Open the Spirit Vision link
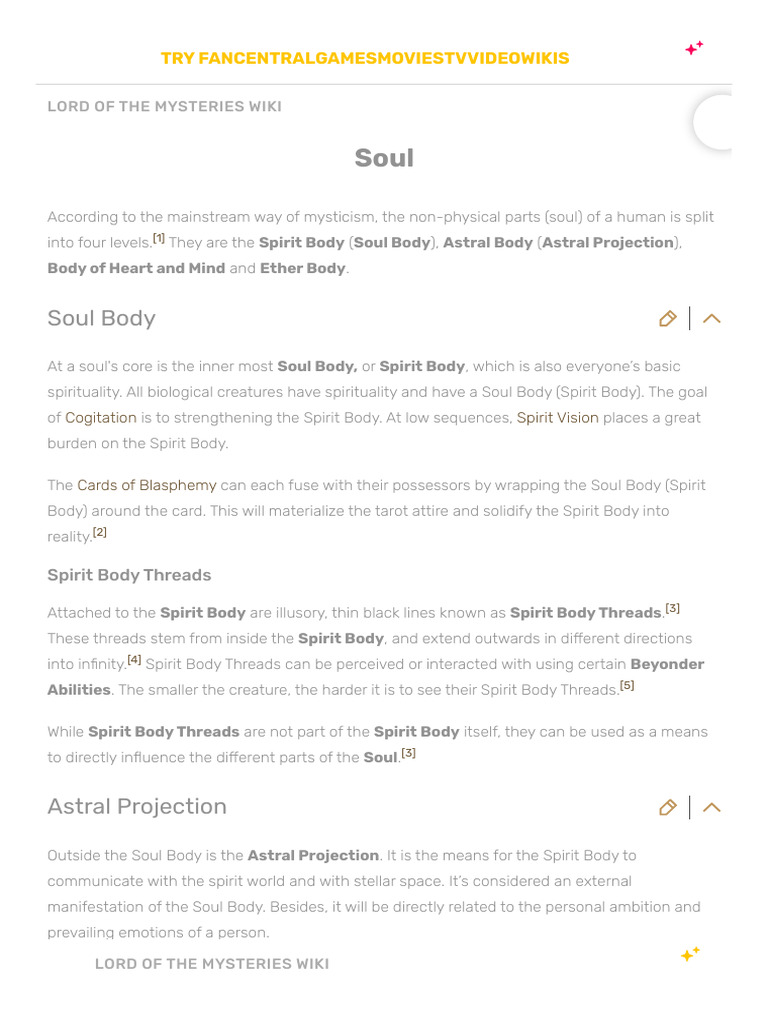The height and width of the screenshot is (1024, 768). coord(557,418)
